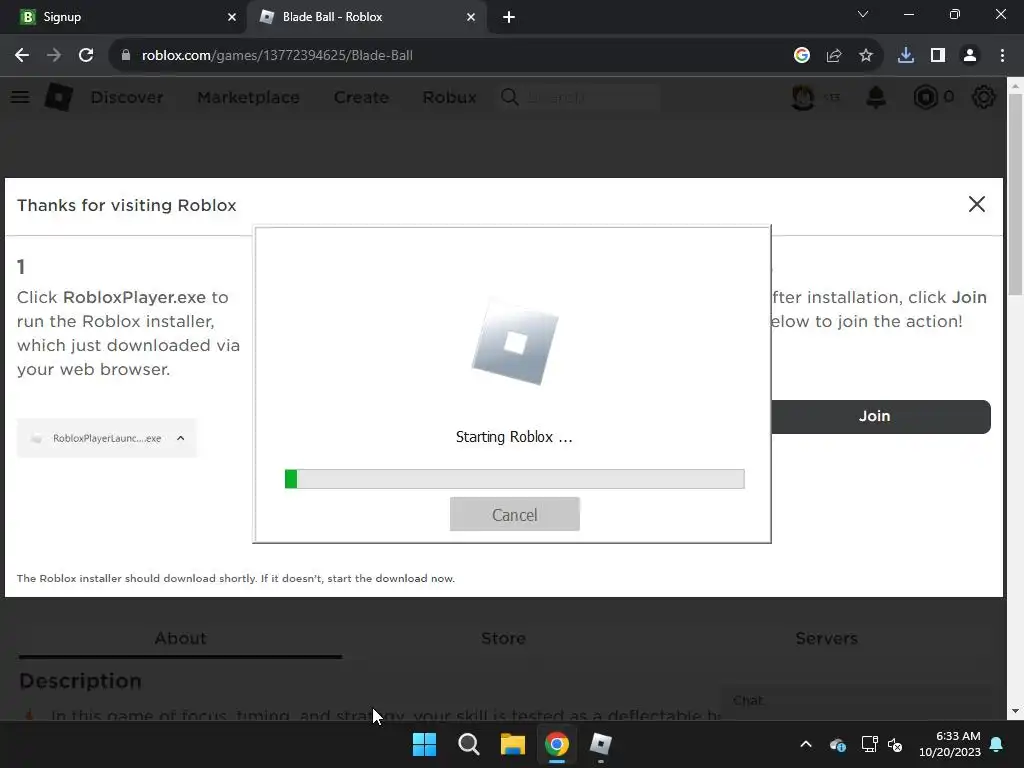The width and height of the screenshot is (1024, 768).
Task: Open the Chrome downloads icon
Action: point(906,56)
